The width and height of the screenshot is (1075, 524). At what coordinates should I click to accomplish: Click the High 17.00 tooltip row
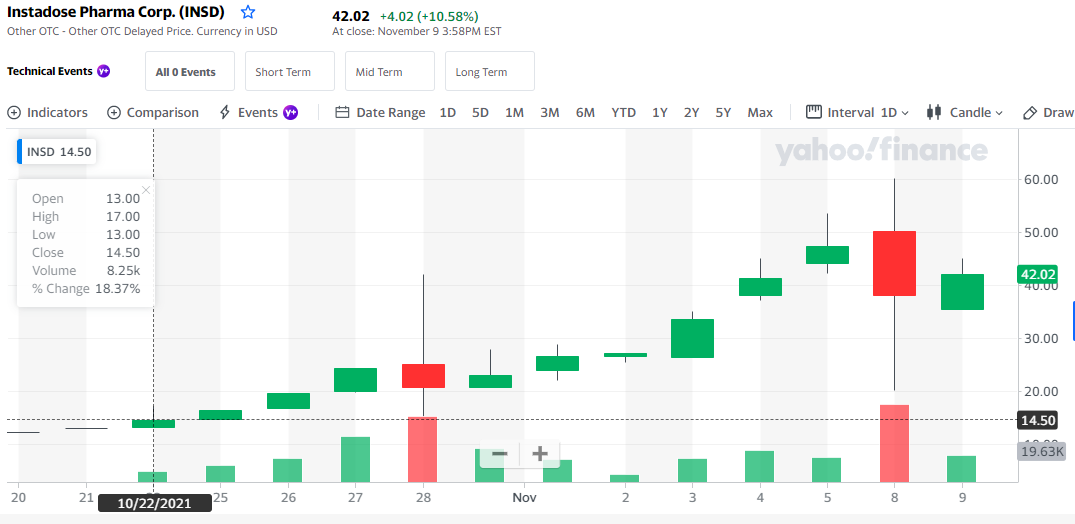[x=86, y=217]
